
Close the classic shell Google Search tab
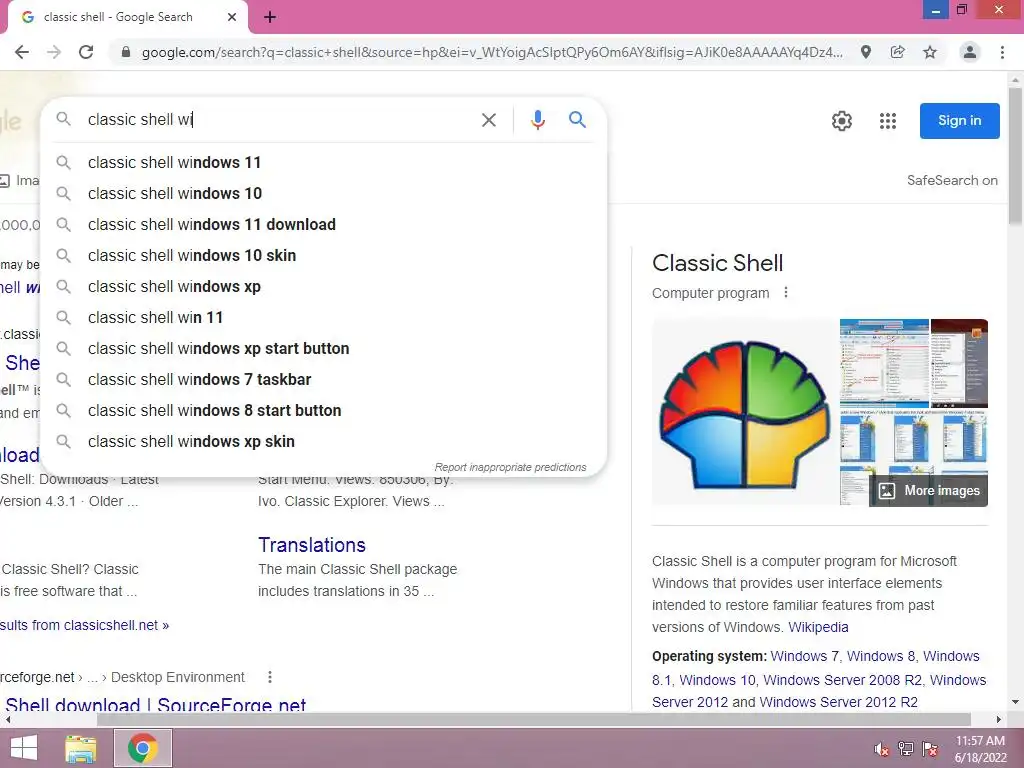(x=232, y=17)
